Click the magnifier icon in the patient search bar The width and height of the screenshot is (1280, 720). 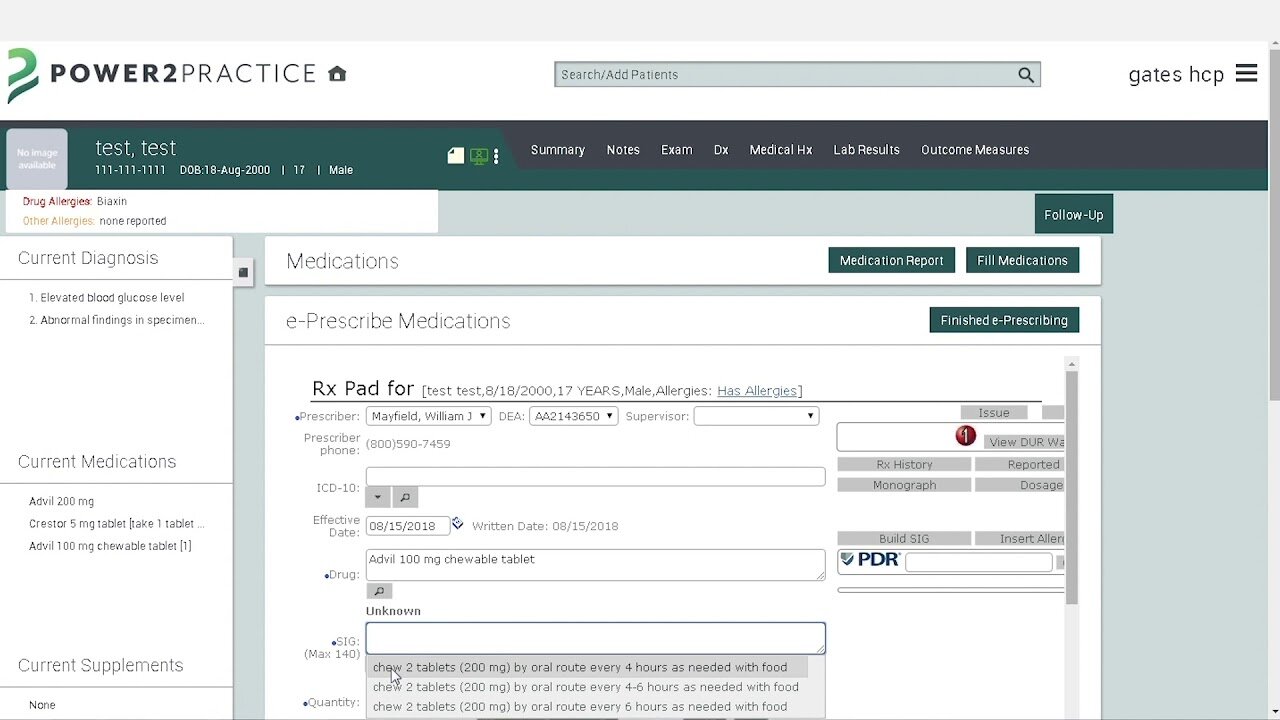point(1025,75)
